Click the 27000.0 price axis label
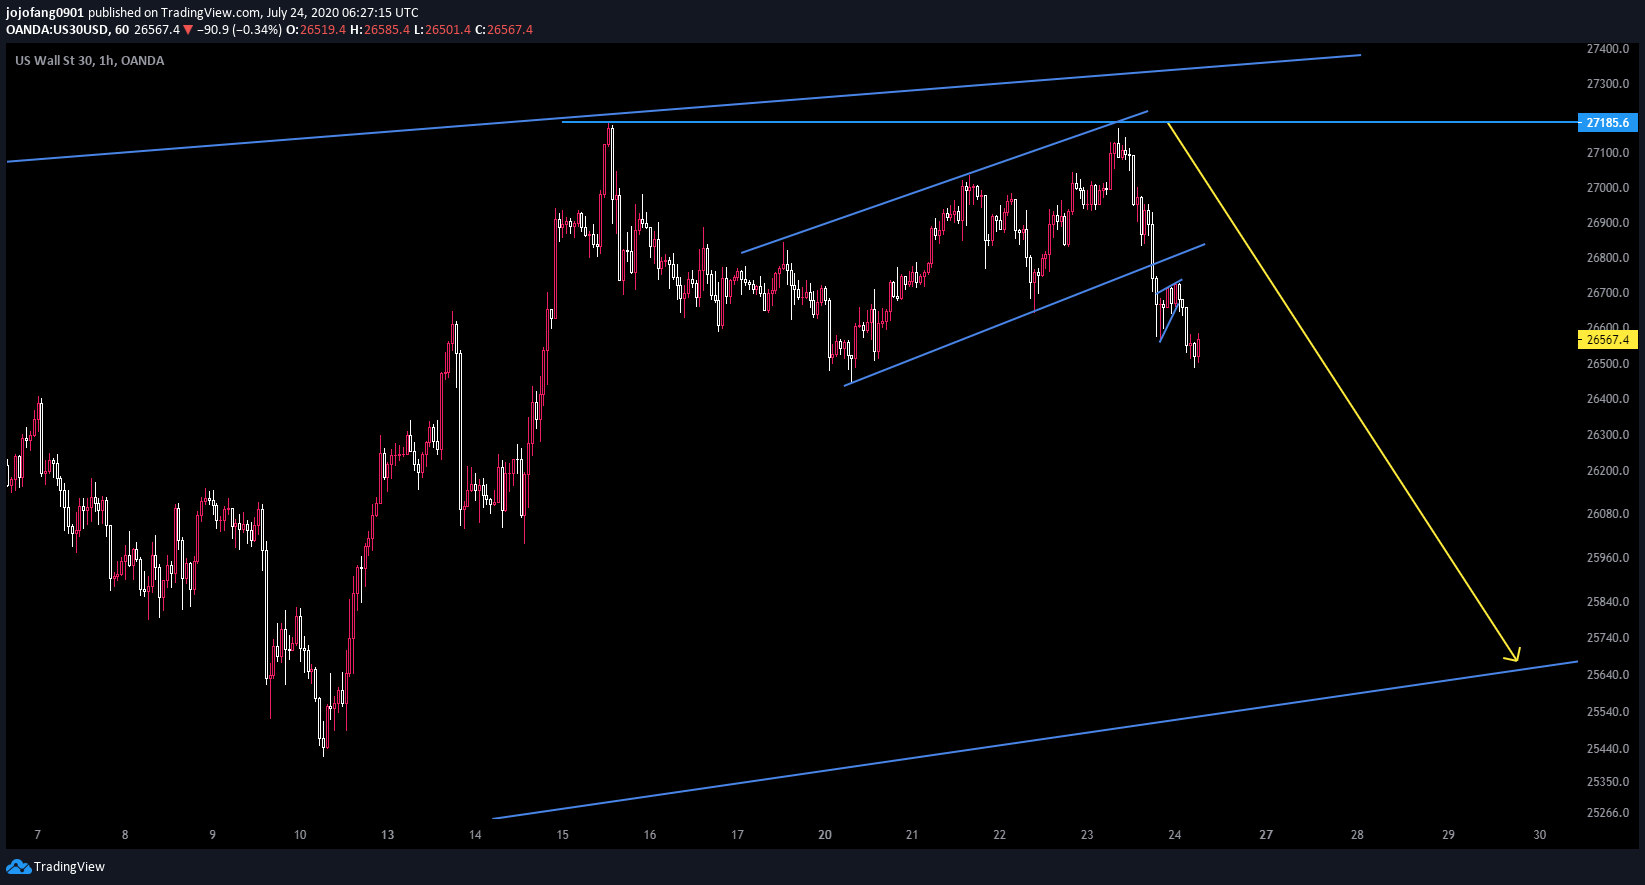This screenshot has height=885, width=1645. tap(1608, 188)
